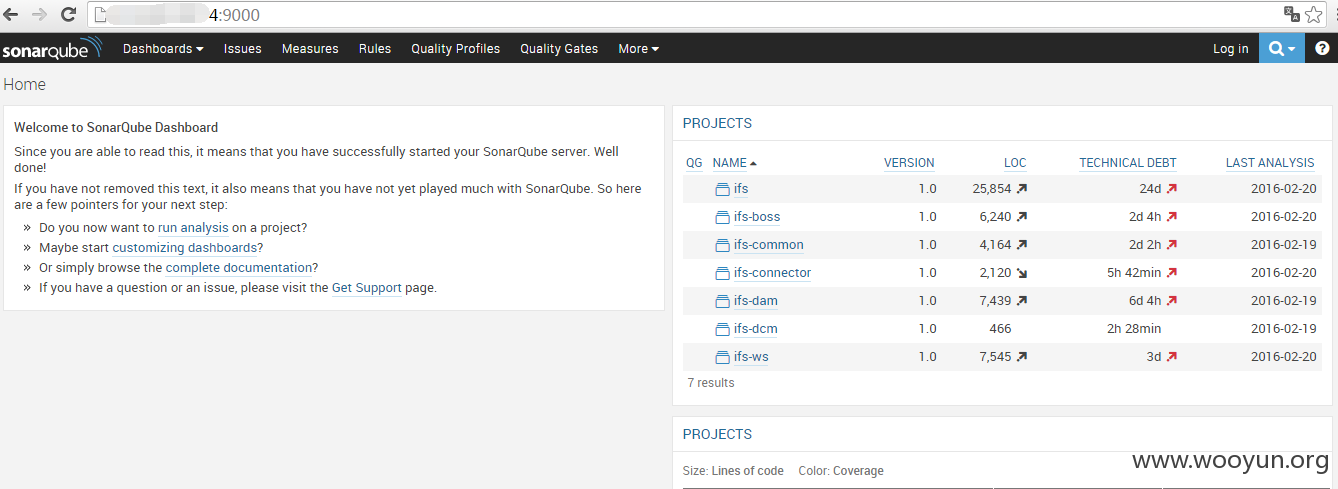Click the project icon beside ifs-ws
This screenshot has height=489, width=1338.
pos(723,357)
